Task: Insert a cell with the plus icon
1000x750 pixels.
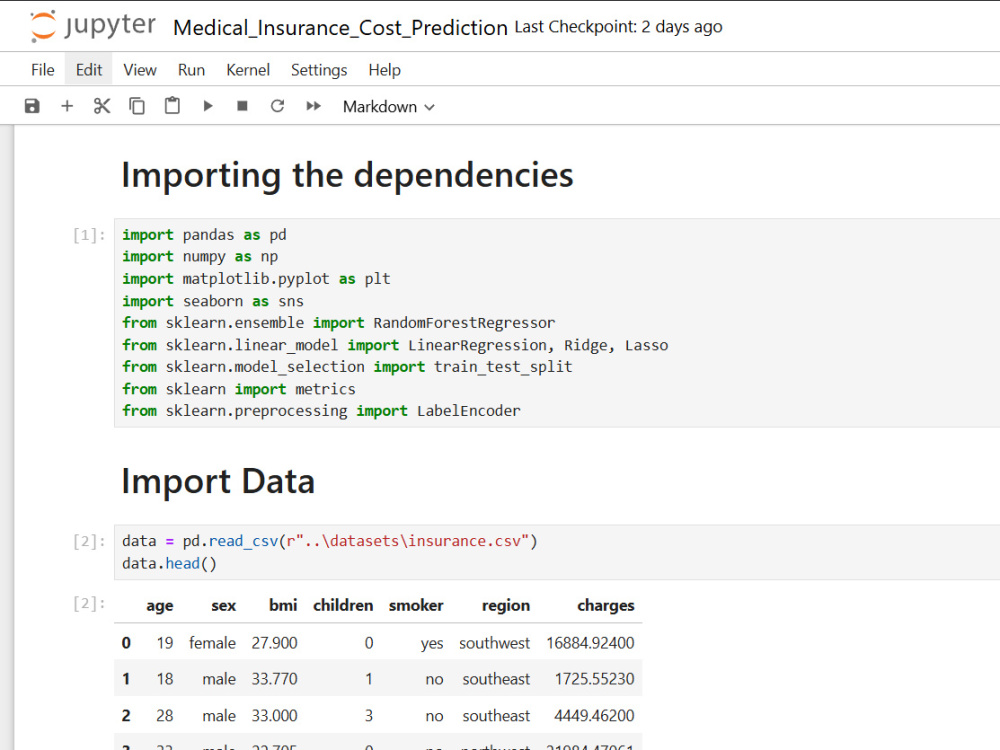Action: [67, 106]
